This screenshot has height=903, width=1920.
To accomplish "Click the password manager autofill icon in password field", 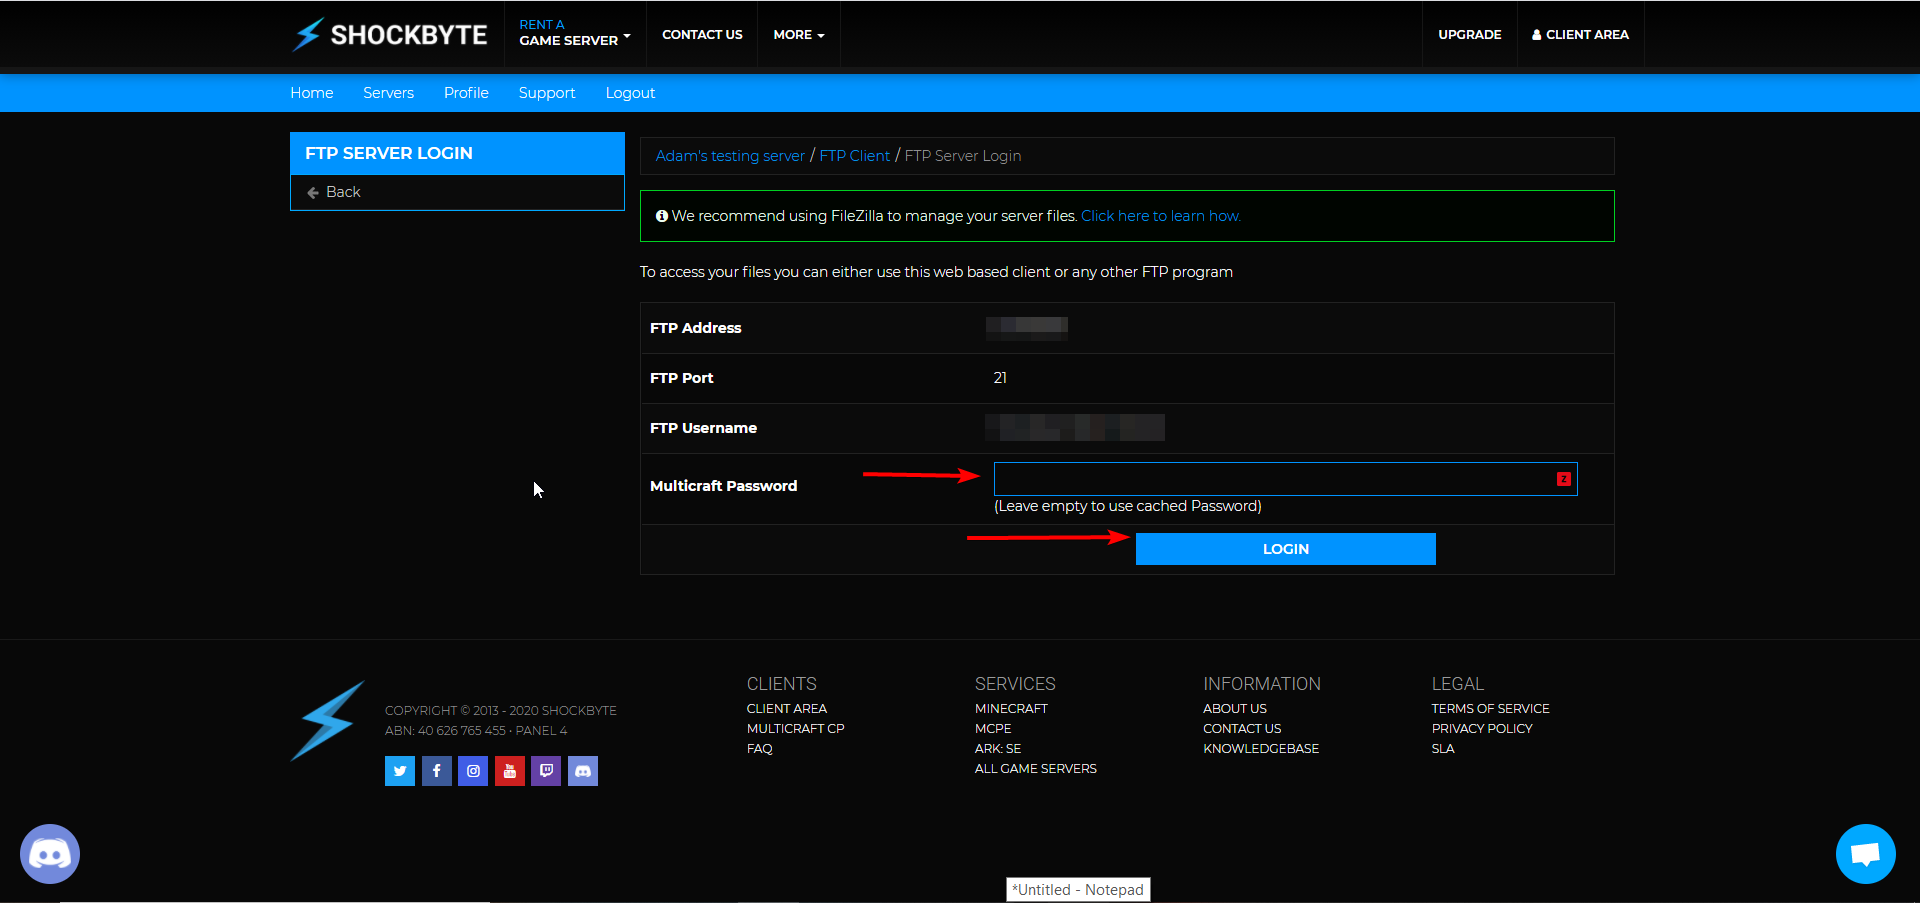I will pyautogui.click(x=1563, y=479).
